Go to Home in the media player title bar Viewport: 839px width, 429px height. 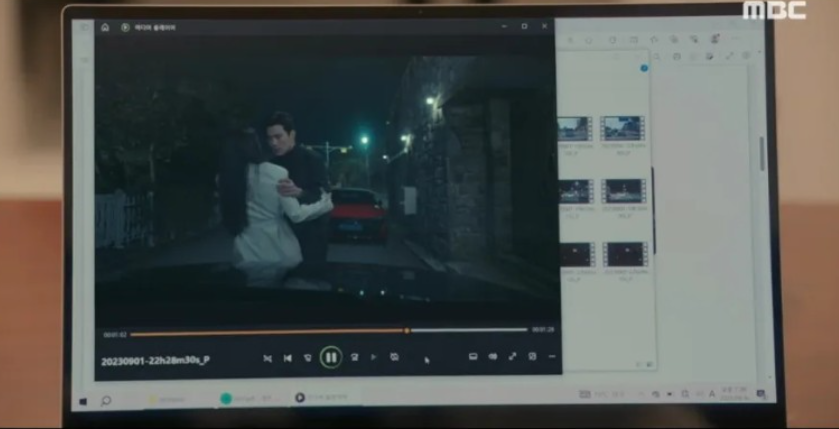point(105,27)
